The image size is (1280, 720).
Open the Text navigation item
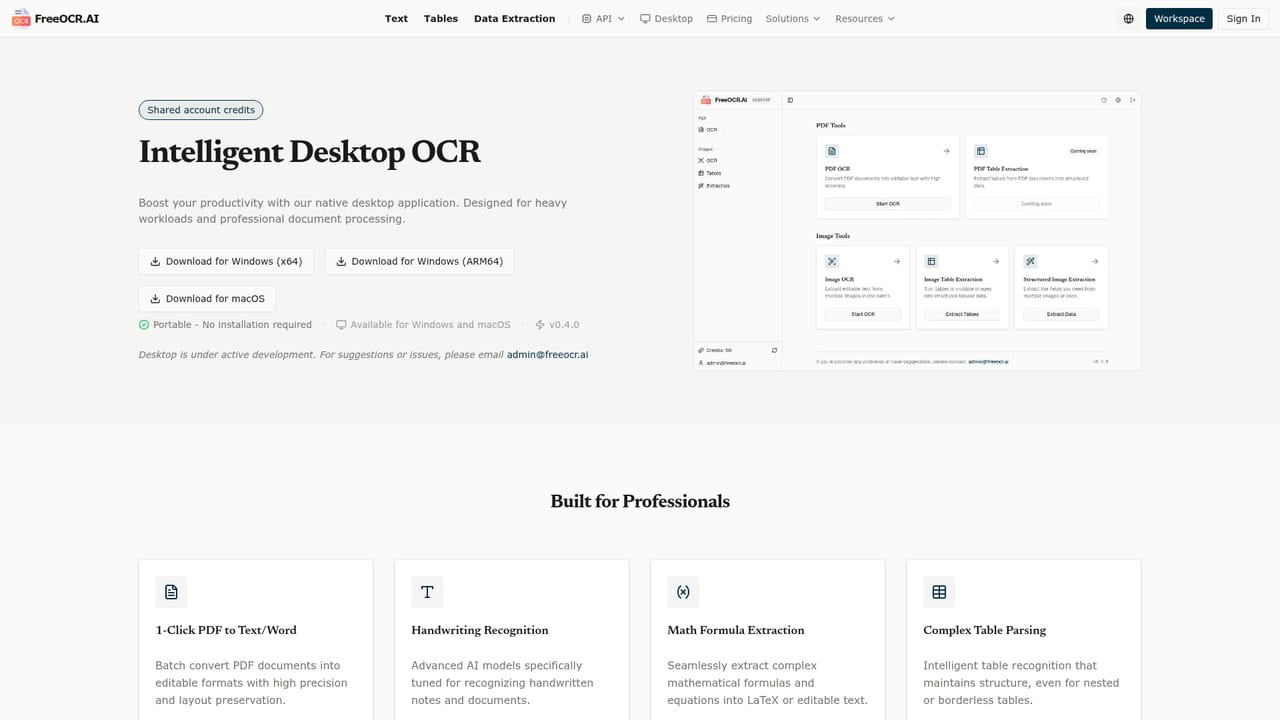pyautogui.click(x=396, y=18)
